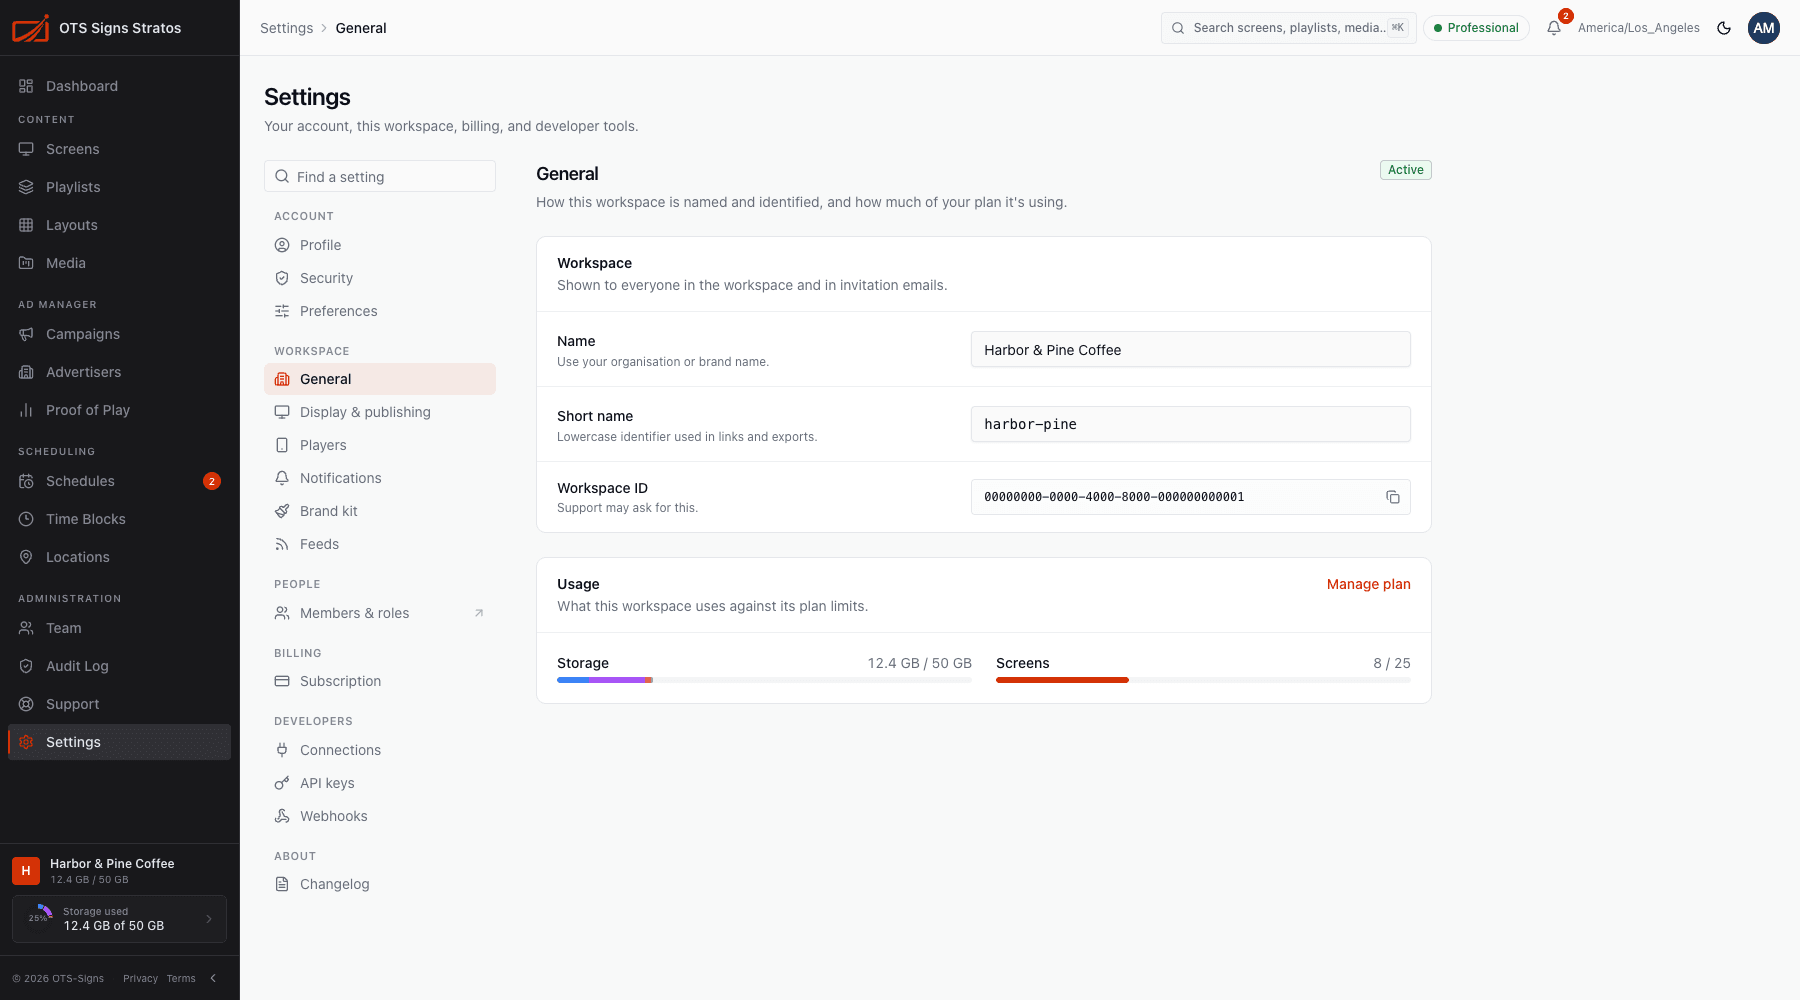
Task: Open Time Blocks page
Action: [x=120, y=519]
